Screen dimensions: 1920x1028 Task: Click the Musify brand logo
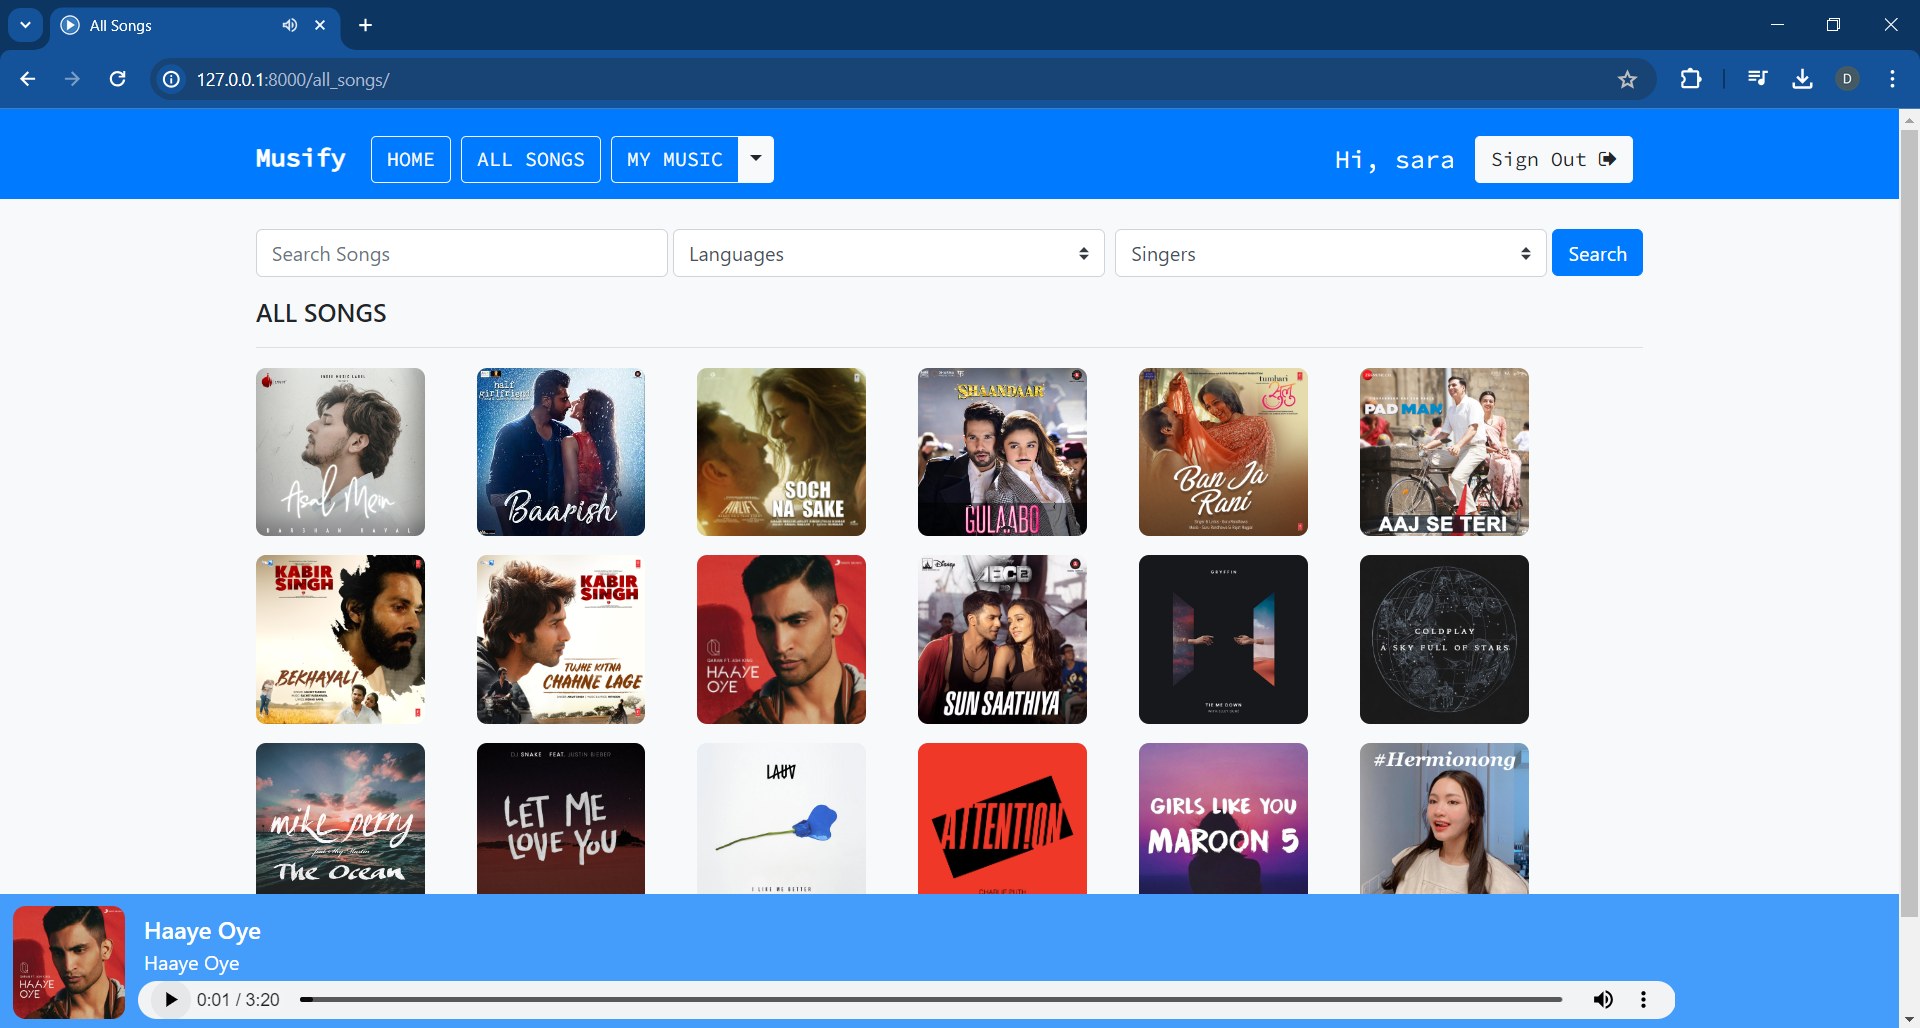(301, 159)
